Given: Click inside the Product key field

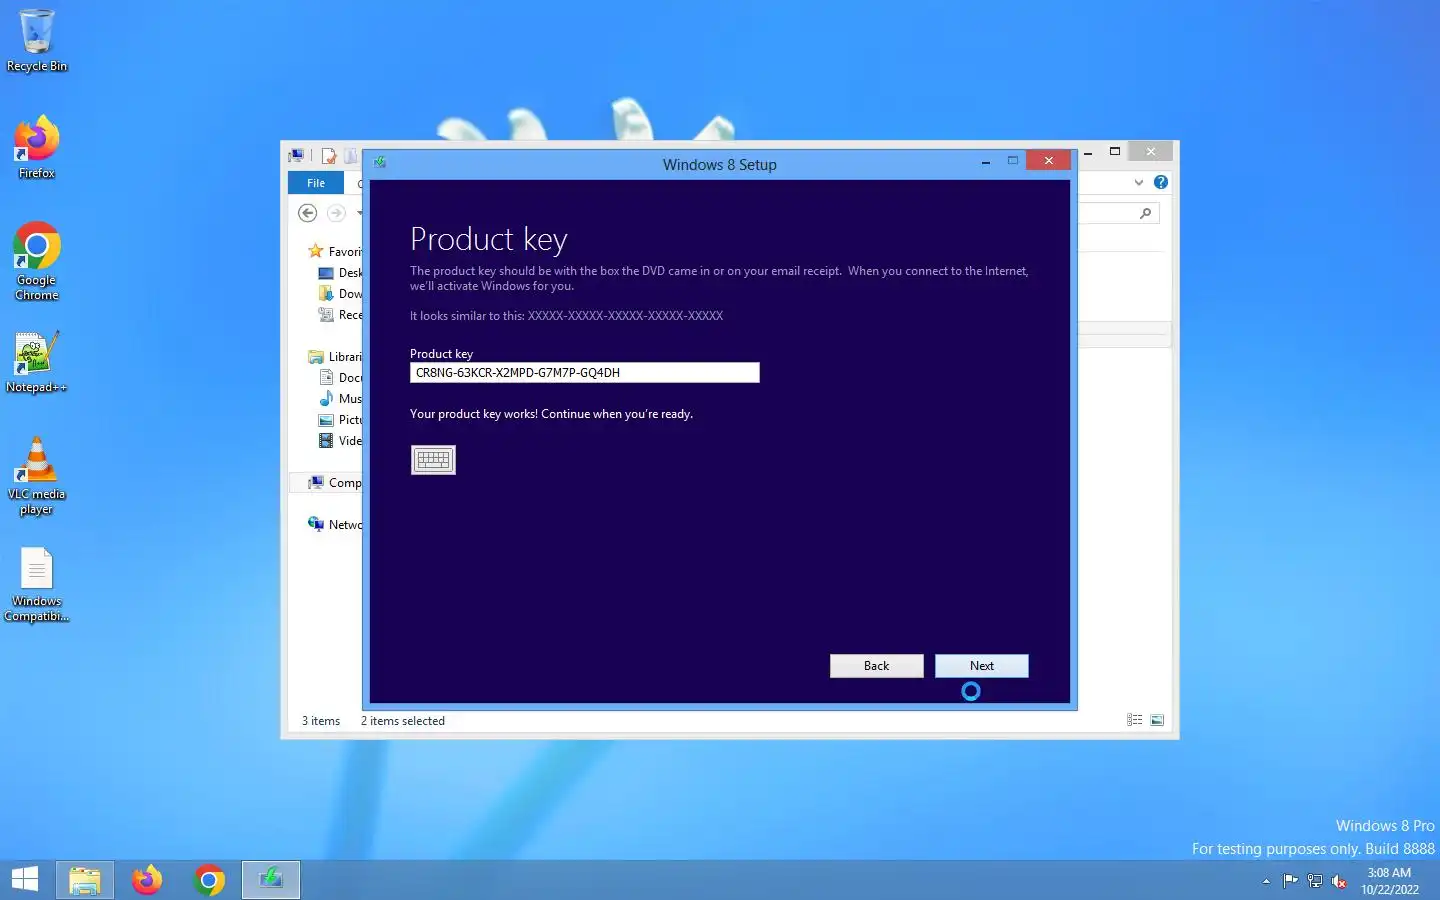Looking at the screenshot, I should click(584, 373).
